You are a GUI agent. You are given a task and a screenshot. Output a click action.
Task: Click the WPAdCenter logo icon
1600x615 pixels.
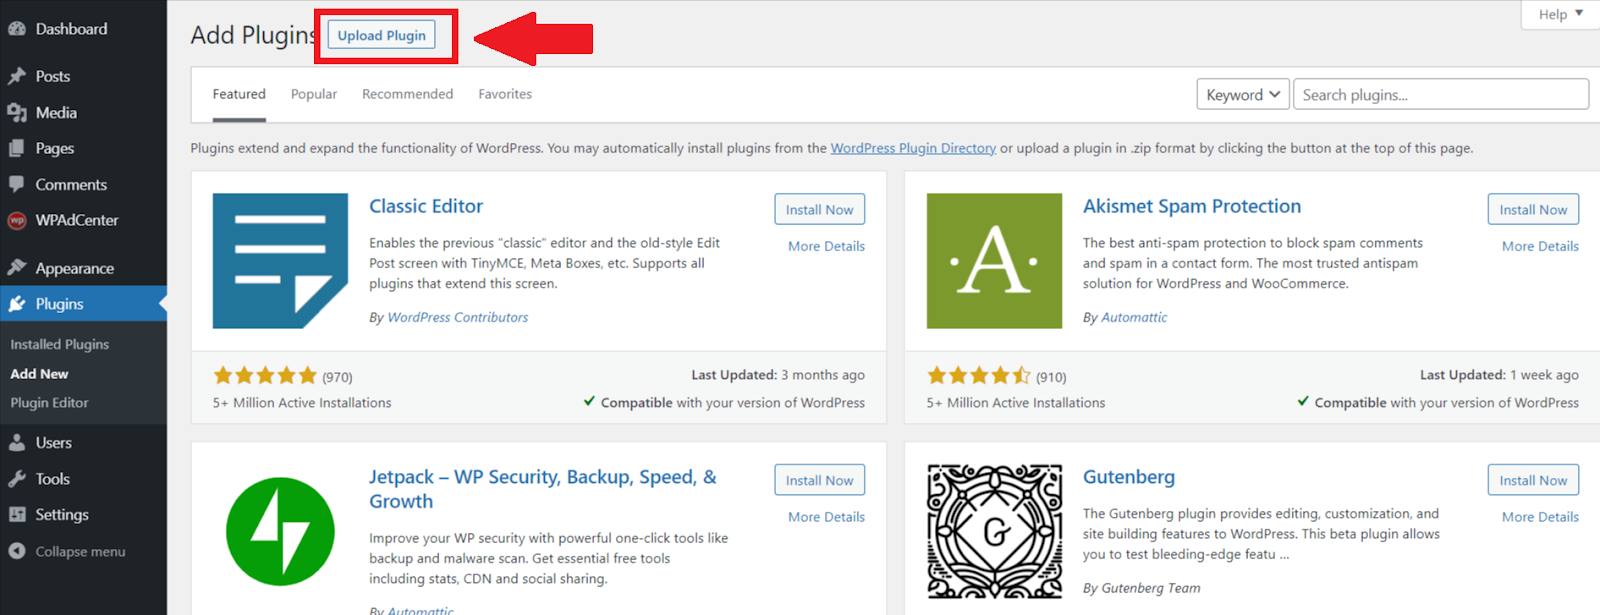click(17, 220)
